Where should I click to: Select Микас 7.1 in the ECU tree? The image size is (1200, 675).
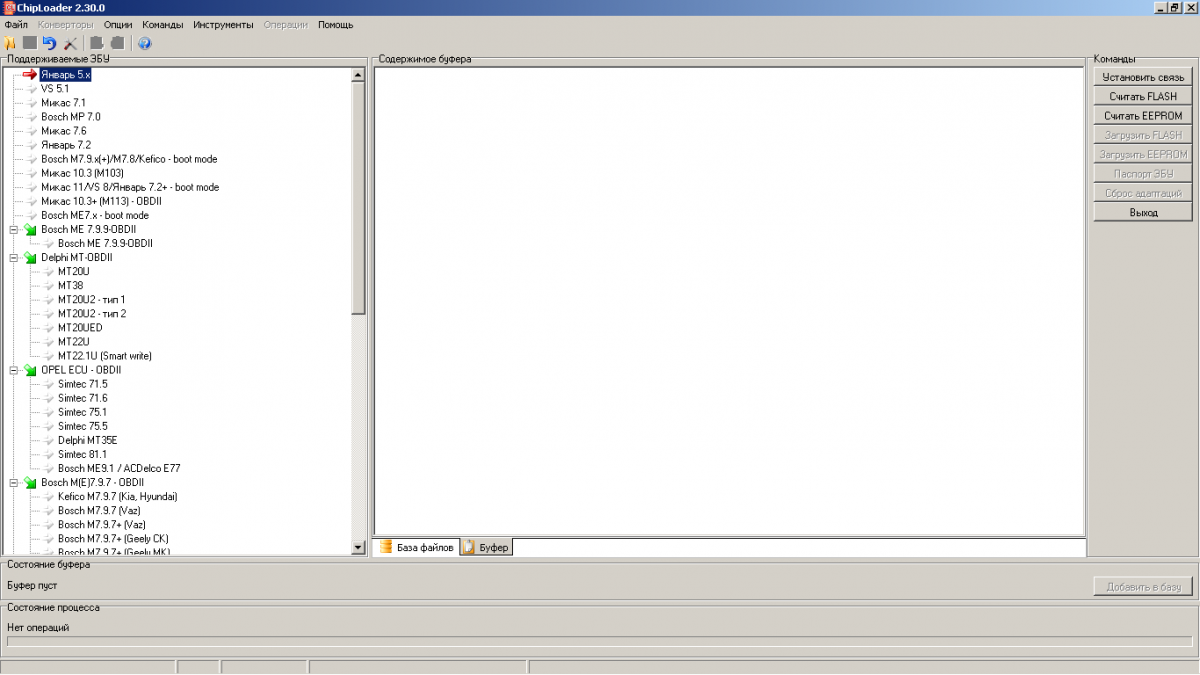[x=63, y=102]
